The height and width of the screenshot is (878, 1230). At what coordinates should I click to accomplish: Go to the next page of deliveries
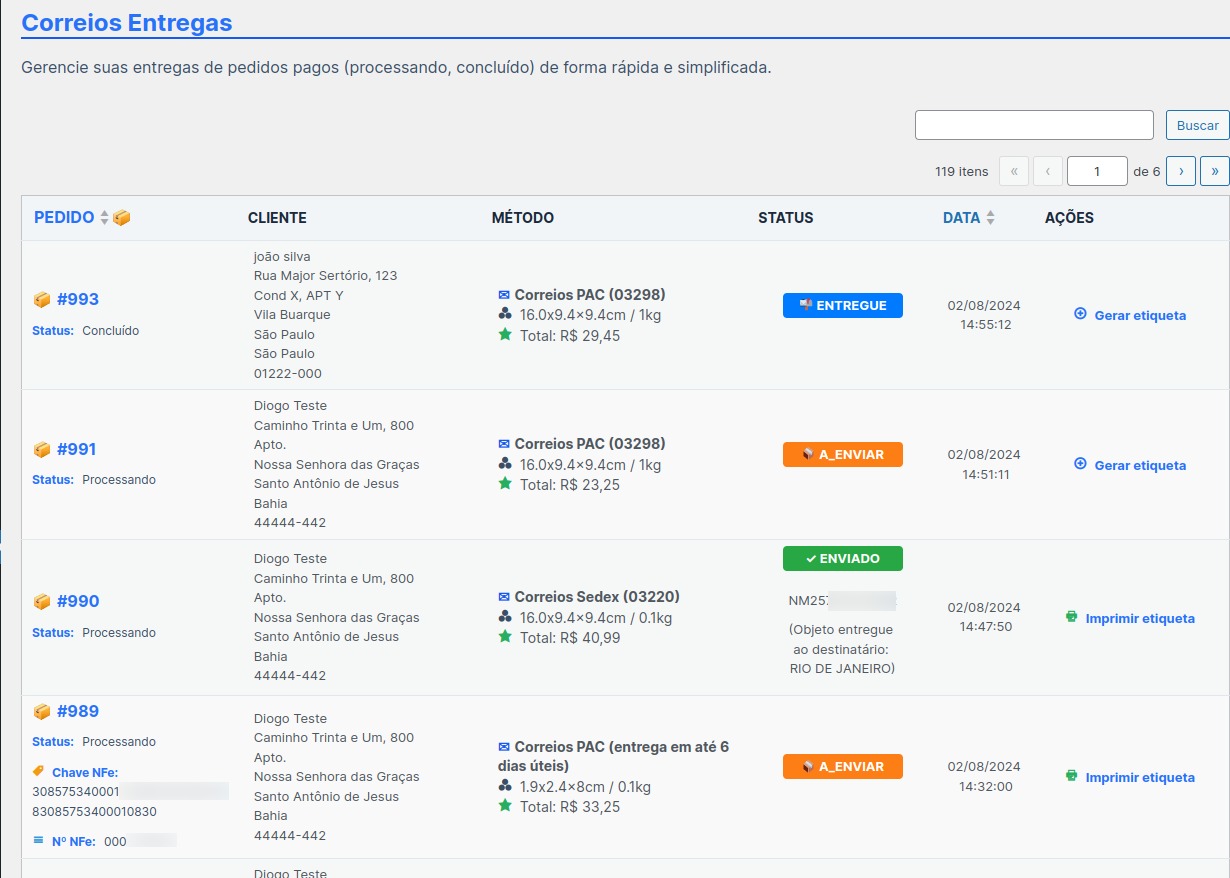pos(1181,171)
